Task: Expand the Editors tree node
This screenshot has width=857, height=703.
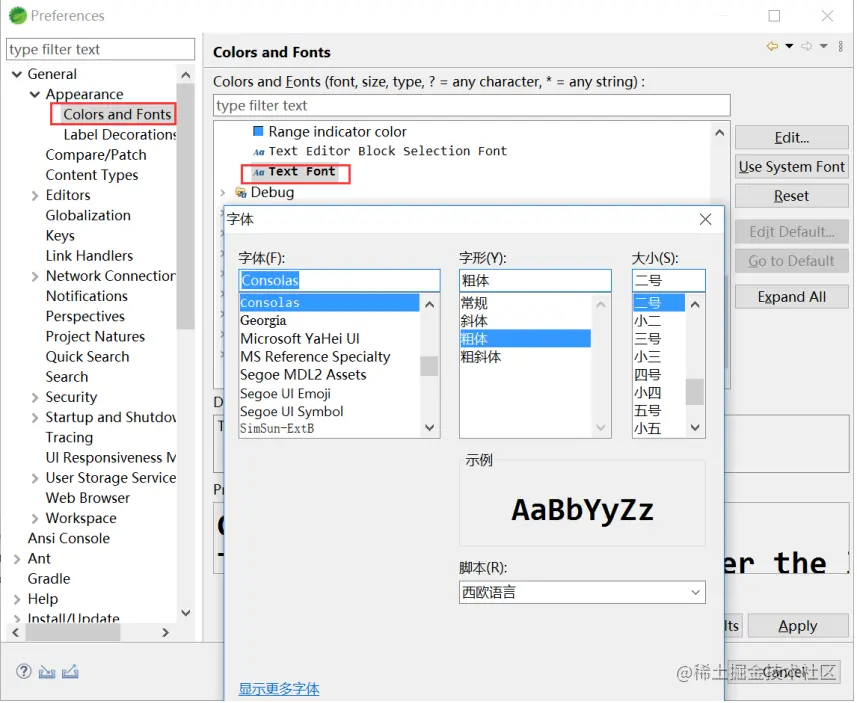Action: pyautogui.click(x=35, y=196)
